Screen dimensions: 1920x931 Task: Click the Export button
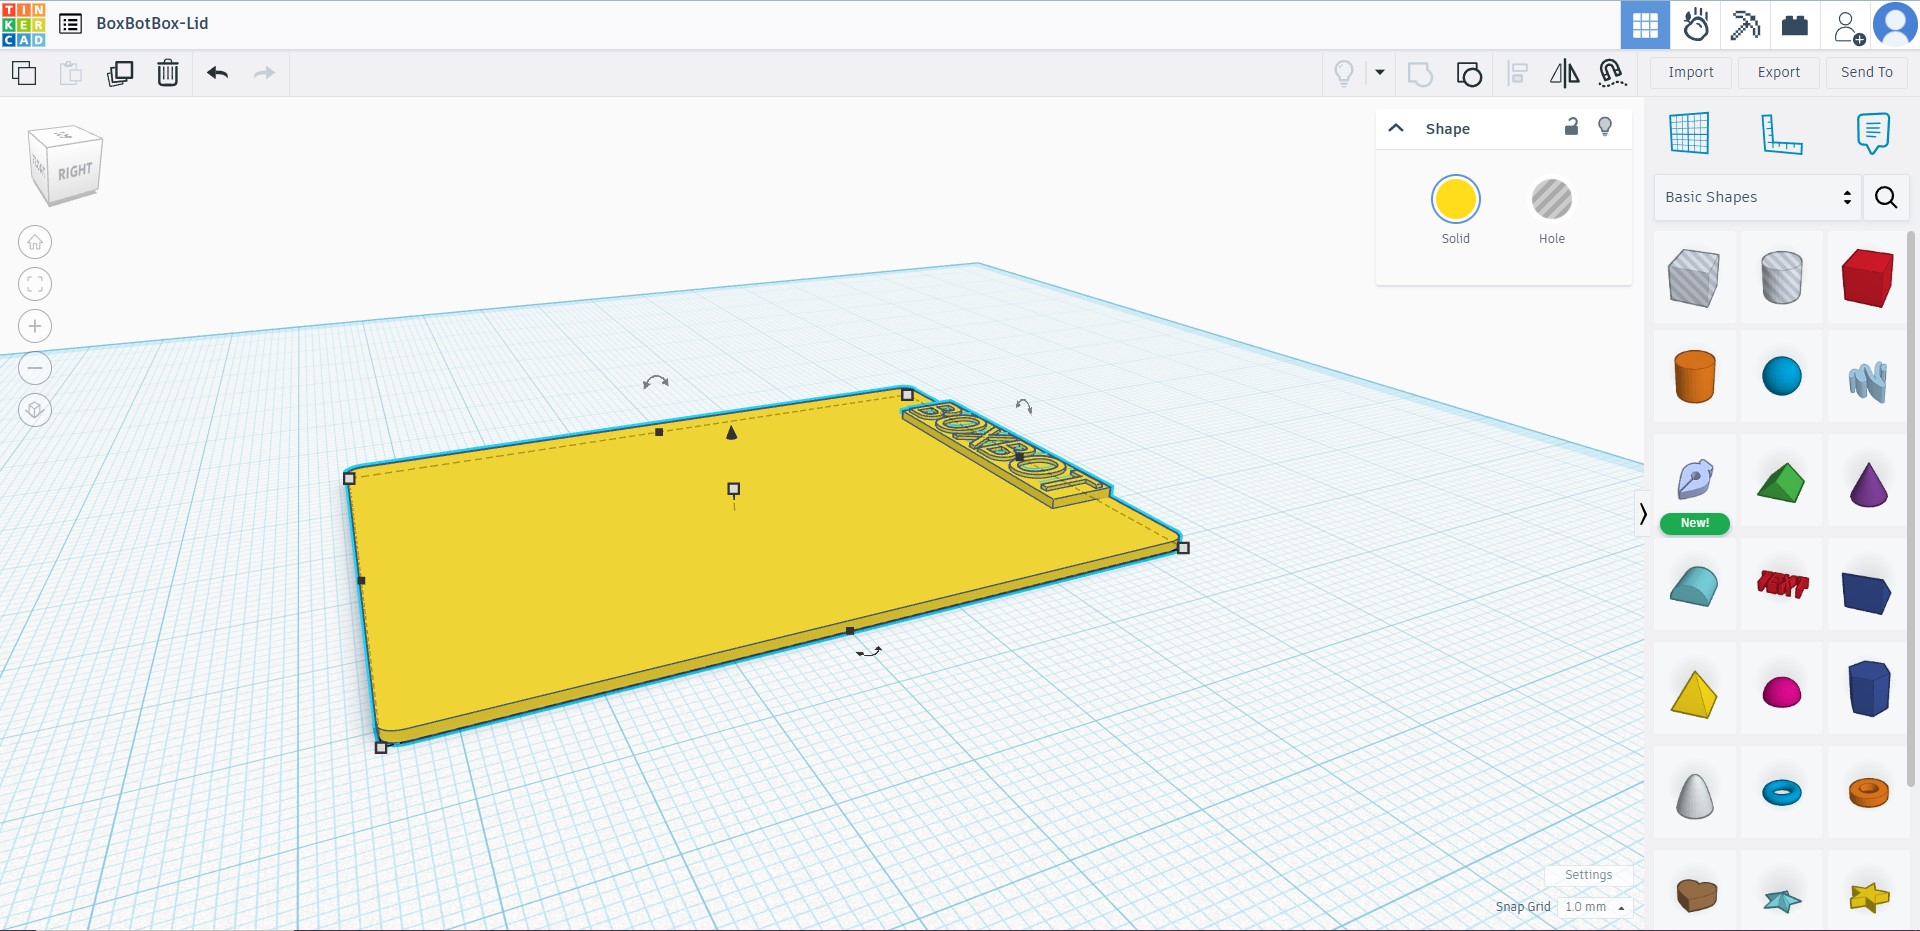(1779, 73)
